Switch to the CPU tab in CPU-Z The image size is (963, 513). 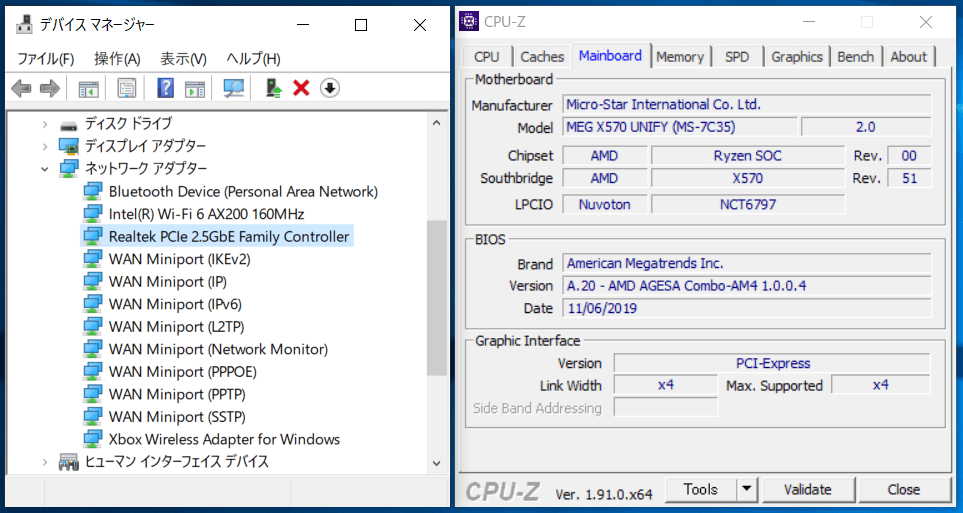coord(487,57)
